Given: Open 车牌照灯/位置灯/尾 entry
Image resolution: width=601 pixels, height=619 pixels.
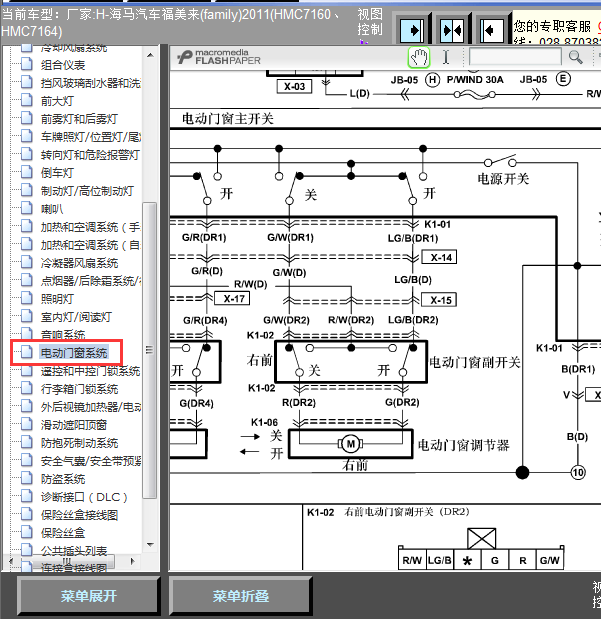Looking at the screenshot, I should click(90, 137).
